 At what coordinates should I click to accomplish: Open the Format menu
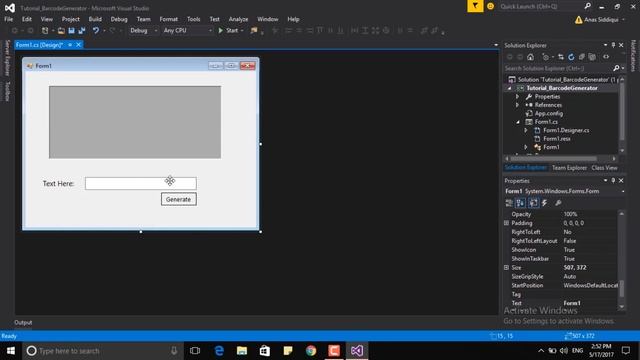click(169, 19)
